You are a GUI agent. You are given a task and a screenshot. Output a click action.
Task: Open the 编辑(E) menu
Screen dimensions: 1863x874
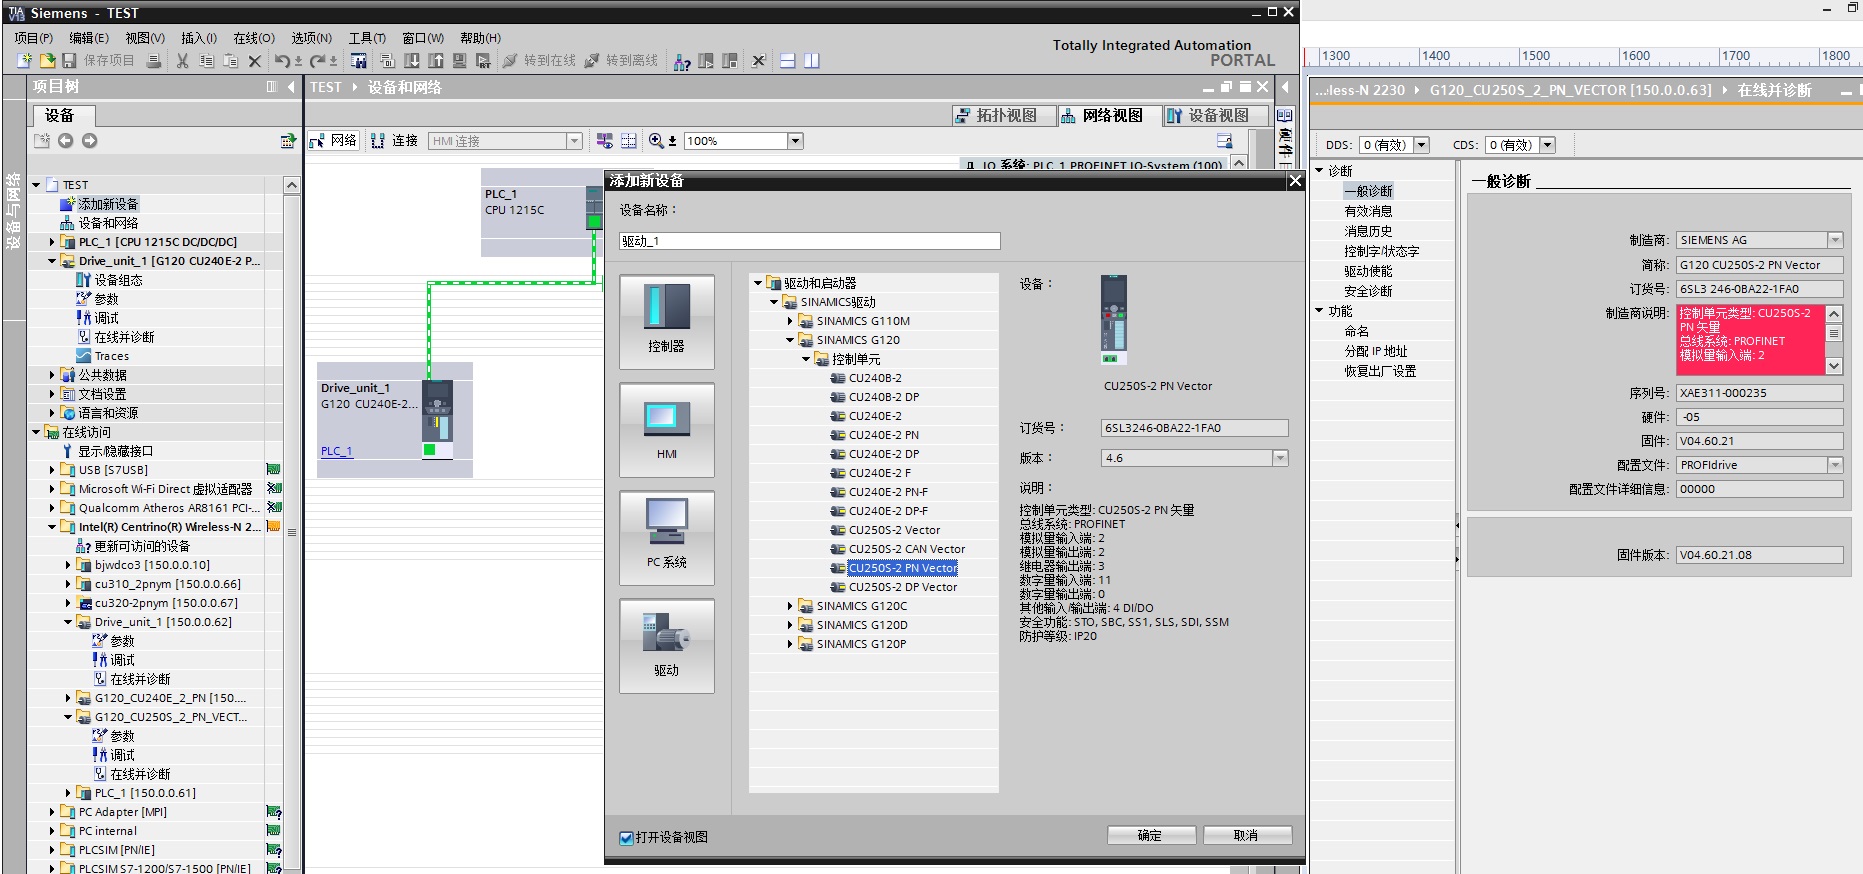tap(89, 38)
